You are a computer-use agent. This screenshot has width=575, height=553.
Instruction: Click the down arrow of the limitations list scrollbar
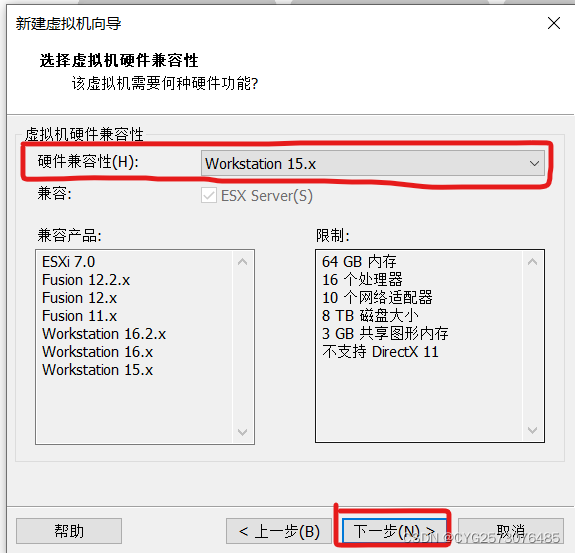click(532, 430)
